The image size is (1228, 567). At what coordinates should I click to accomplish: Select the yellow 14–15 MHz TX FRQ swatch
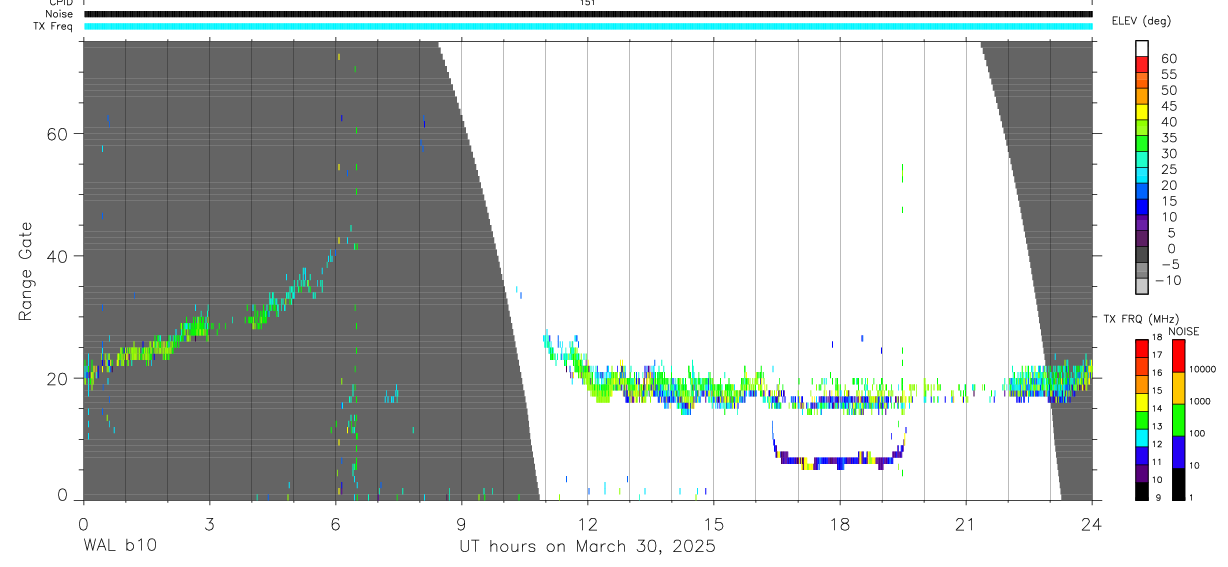[1142, 402]
